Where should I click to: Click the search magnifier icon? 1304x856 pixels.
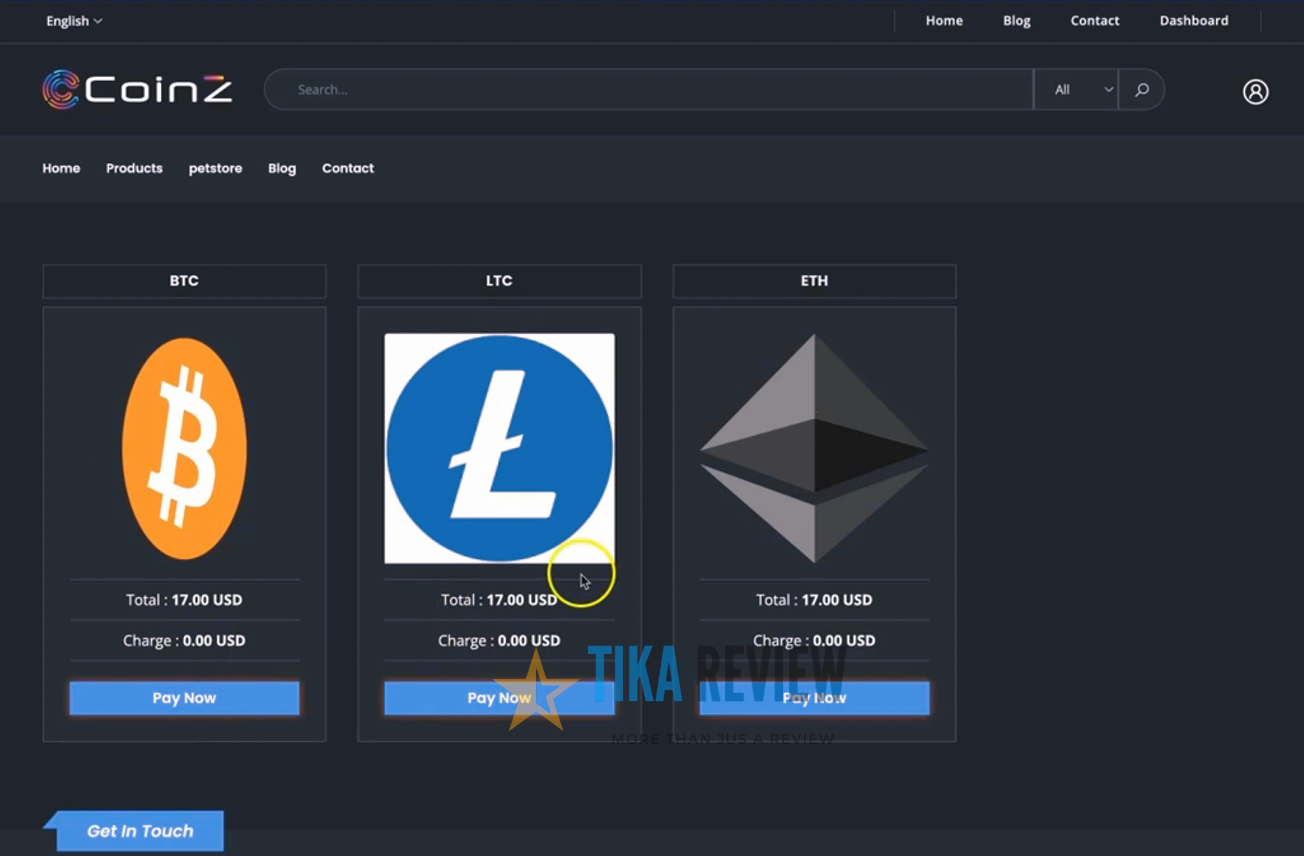1141,89
